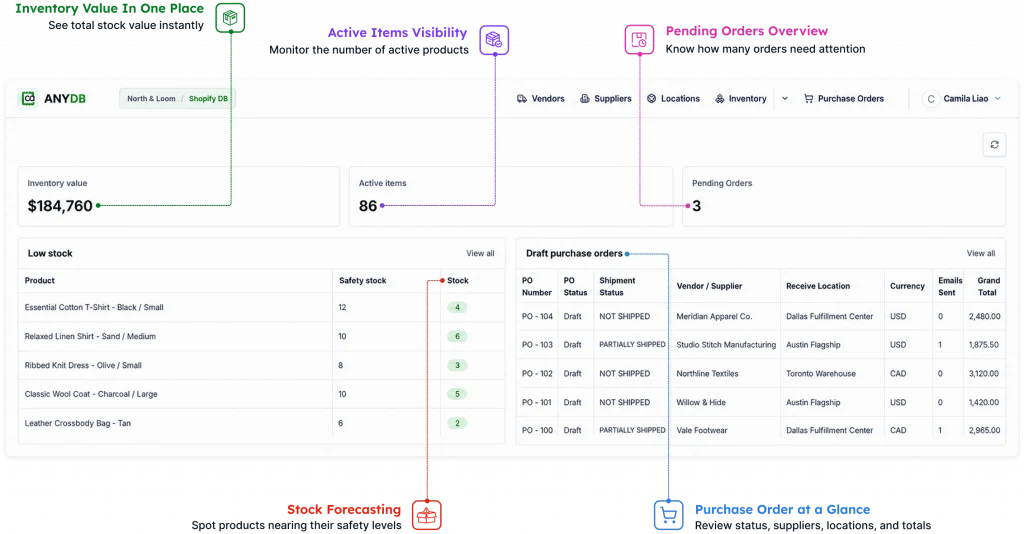Click the Vendor / Supplier column header

click(x=709, y=287)
